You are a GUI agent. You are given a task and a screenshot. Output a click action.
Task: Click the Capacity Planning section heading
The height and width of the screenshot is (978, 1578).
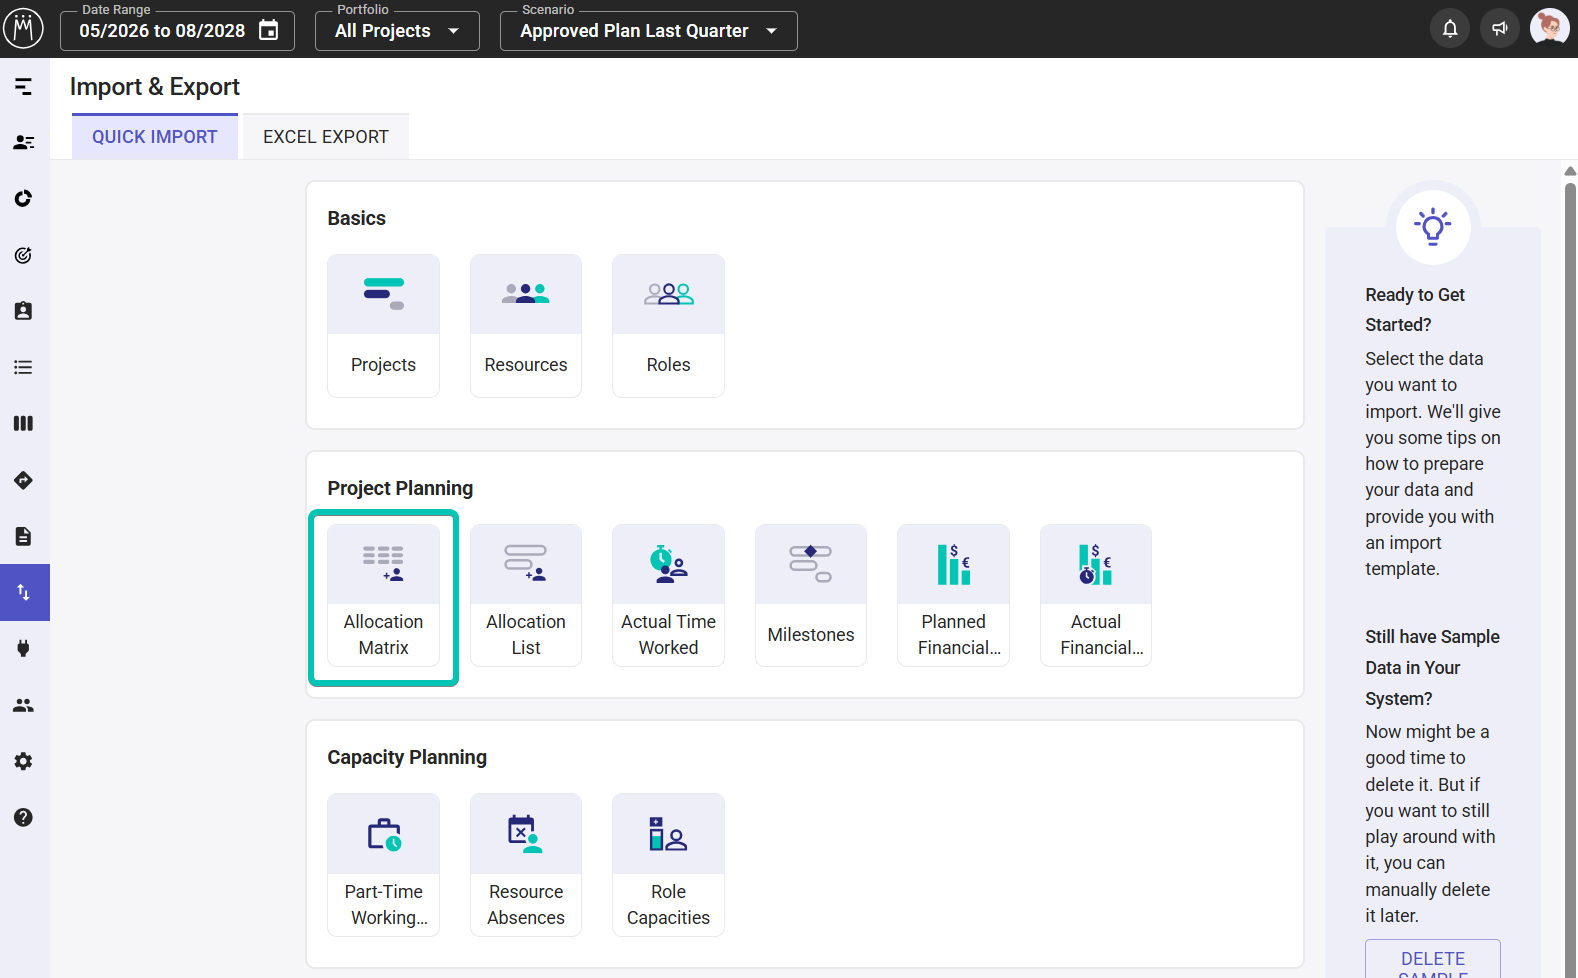pyautogui.click(x=407, y=757)
